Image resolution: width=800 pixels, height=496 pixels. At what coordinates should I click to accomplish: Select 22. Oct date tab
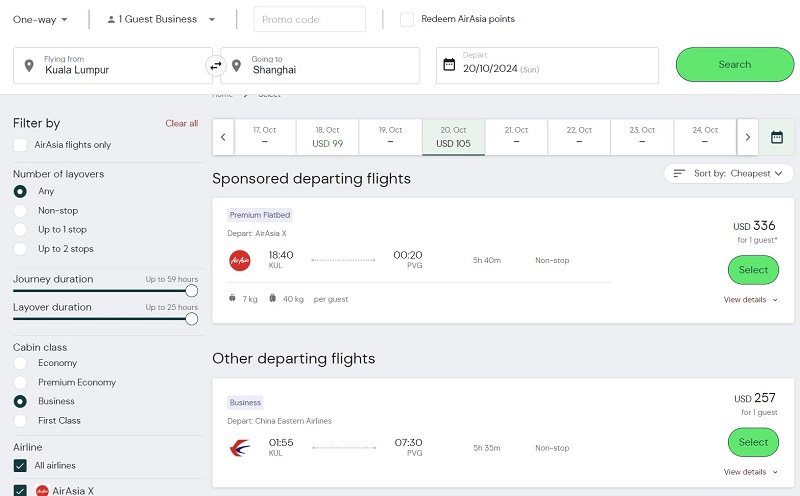pyautogui.click(x=579, y=137)
